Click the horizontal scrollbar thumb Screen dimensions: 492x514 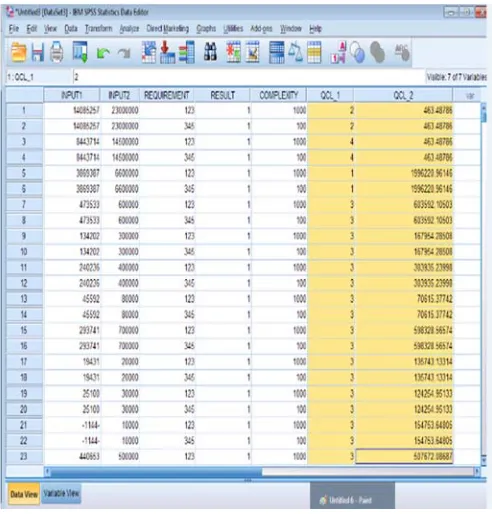(x=156, y=472)
